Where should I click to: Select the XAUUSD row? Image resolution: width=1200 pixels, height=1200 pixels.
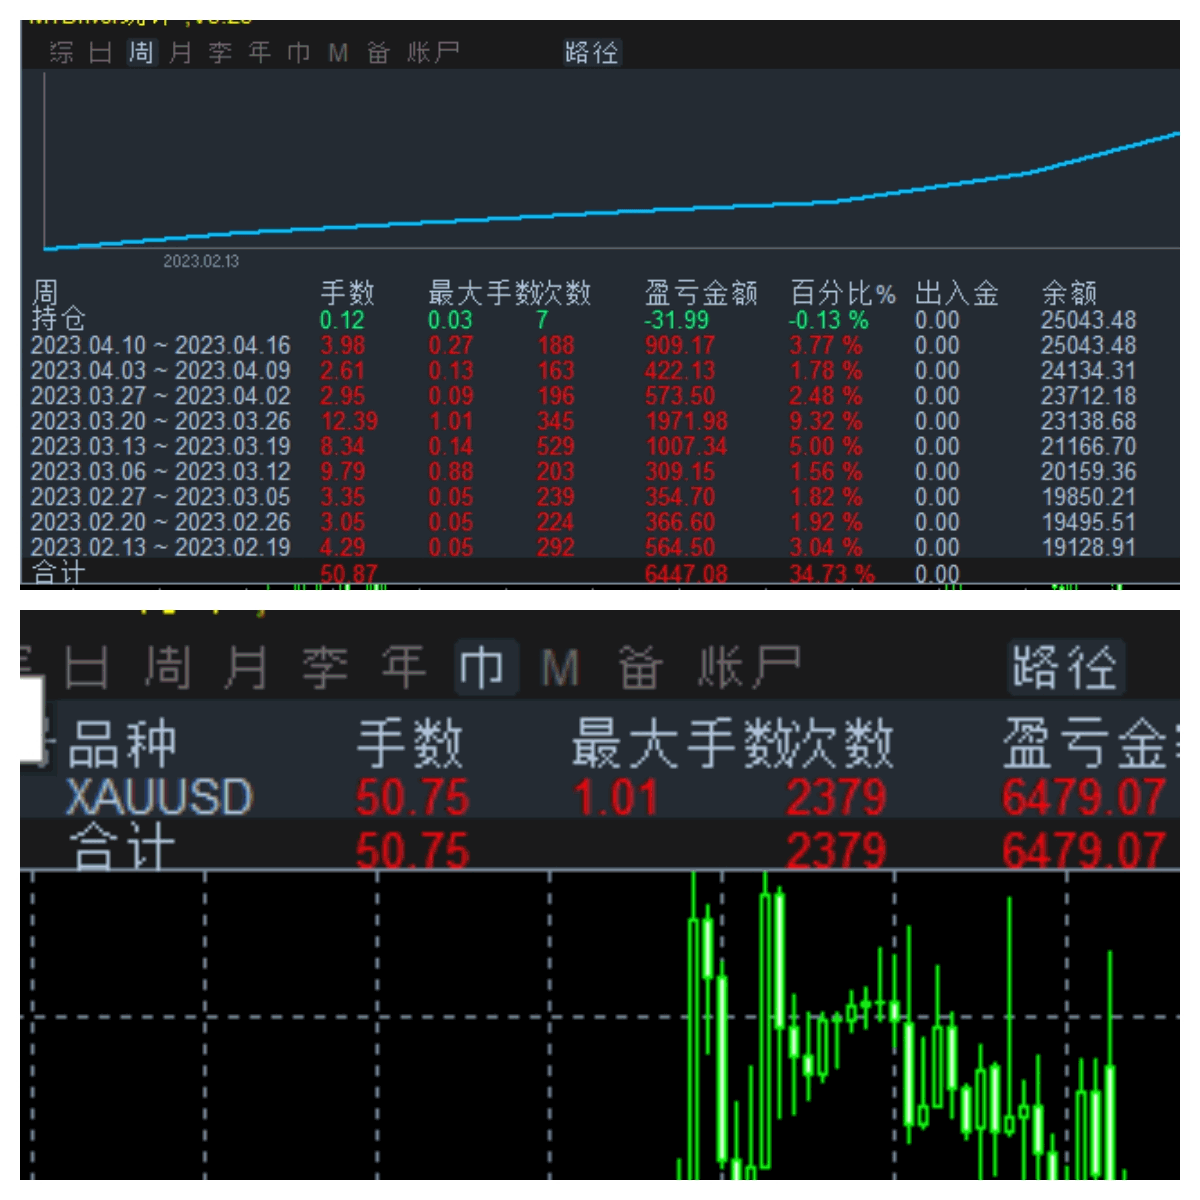click(x=600, y=798)
